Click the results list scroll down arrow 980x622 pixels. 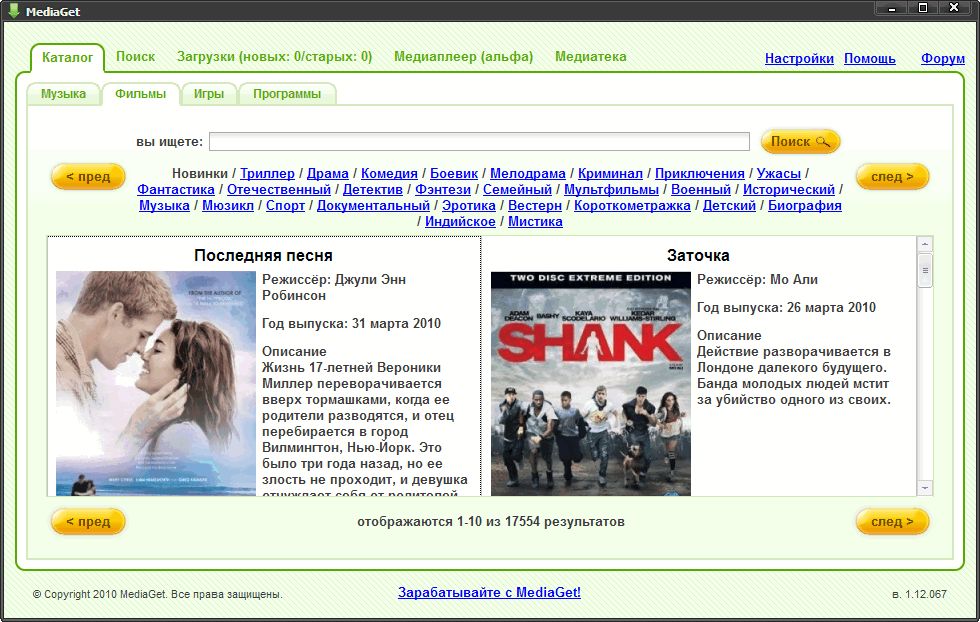(x=924, y=488)
